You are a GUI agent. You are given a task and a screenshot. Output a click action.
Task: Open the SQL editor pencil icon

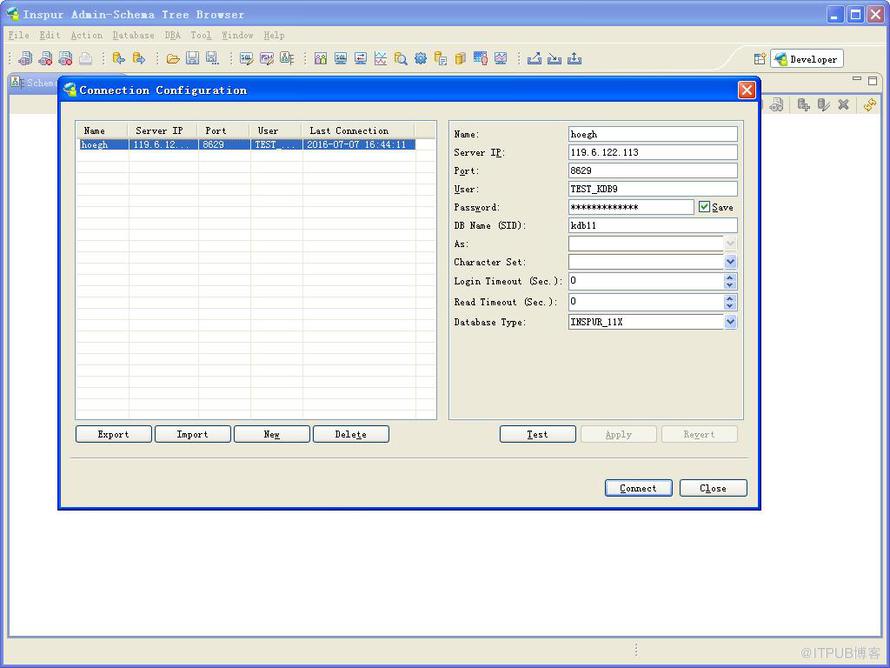click(x=246, y=58)
